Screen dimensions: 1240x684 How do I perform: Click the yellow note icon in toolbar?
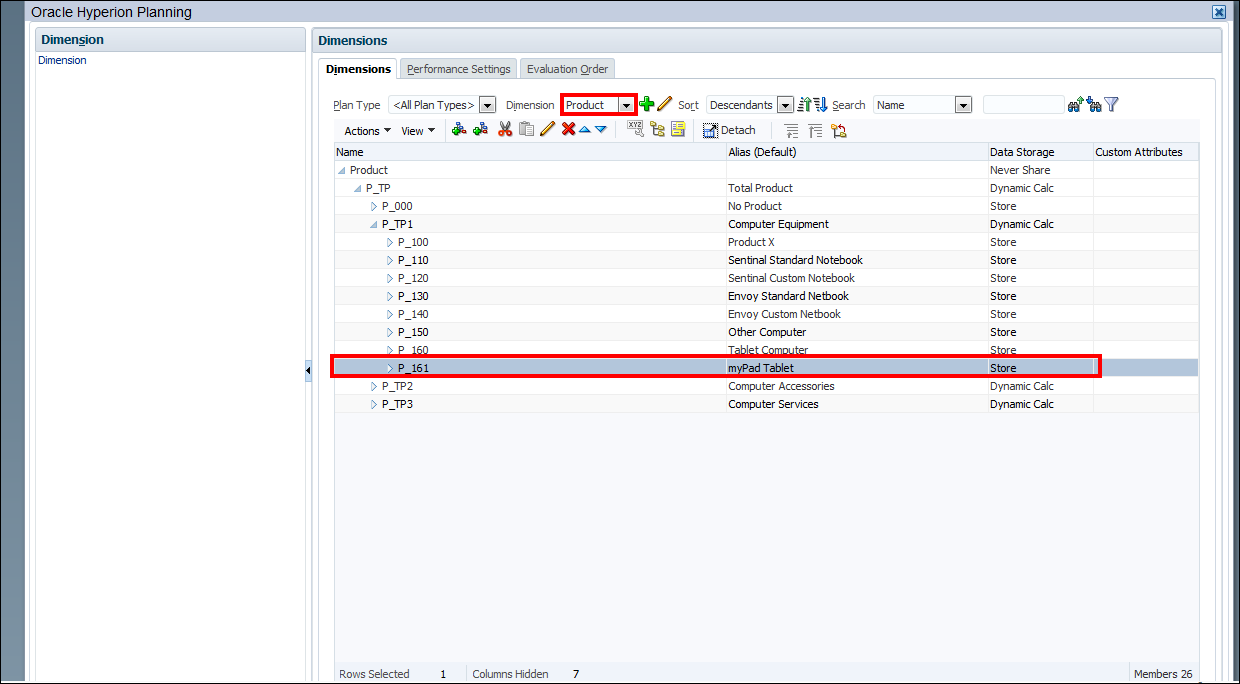(678, 130)
